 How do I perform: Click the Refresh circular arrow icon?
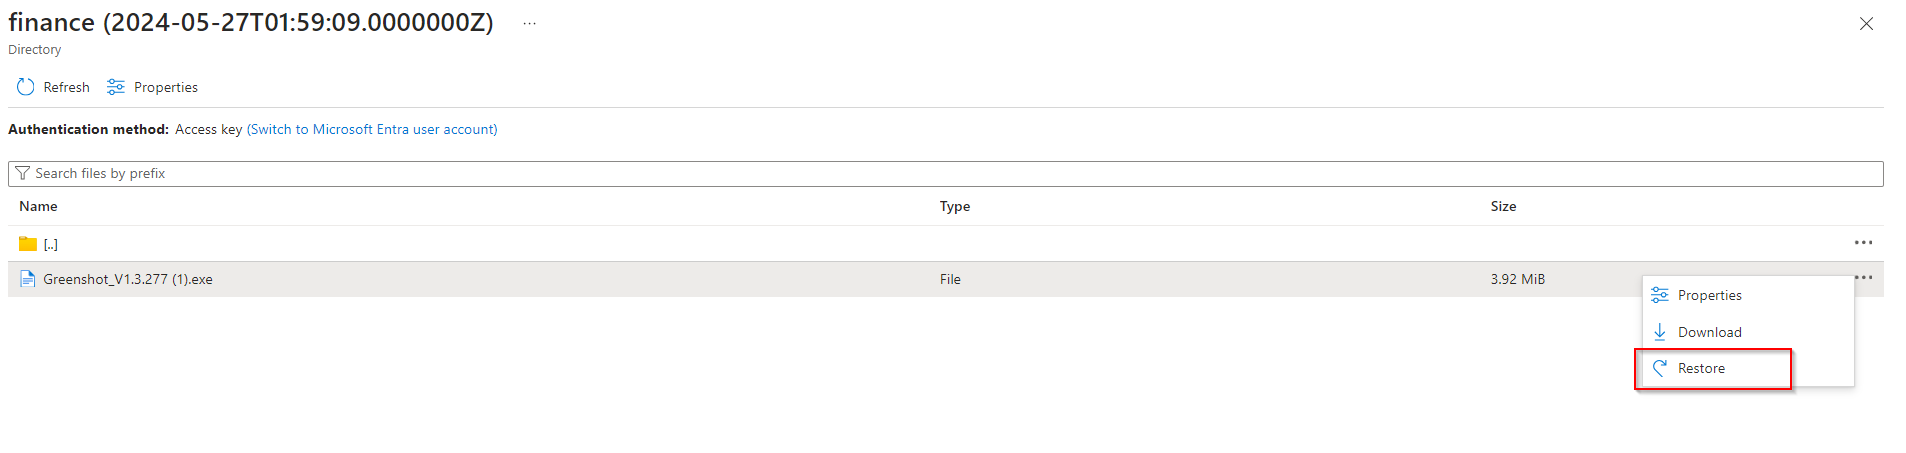pos(26,88)
